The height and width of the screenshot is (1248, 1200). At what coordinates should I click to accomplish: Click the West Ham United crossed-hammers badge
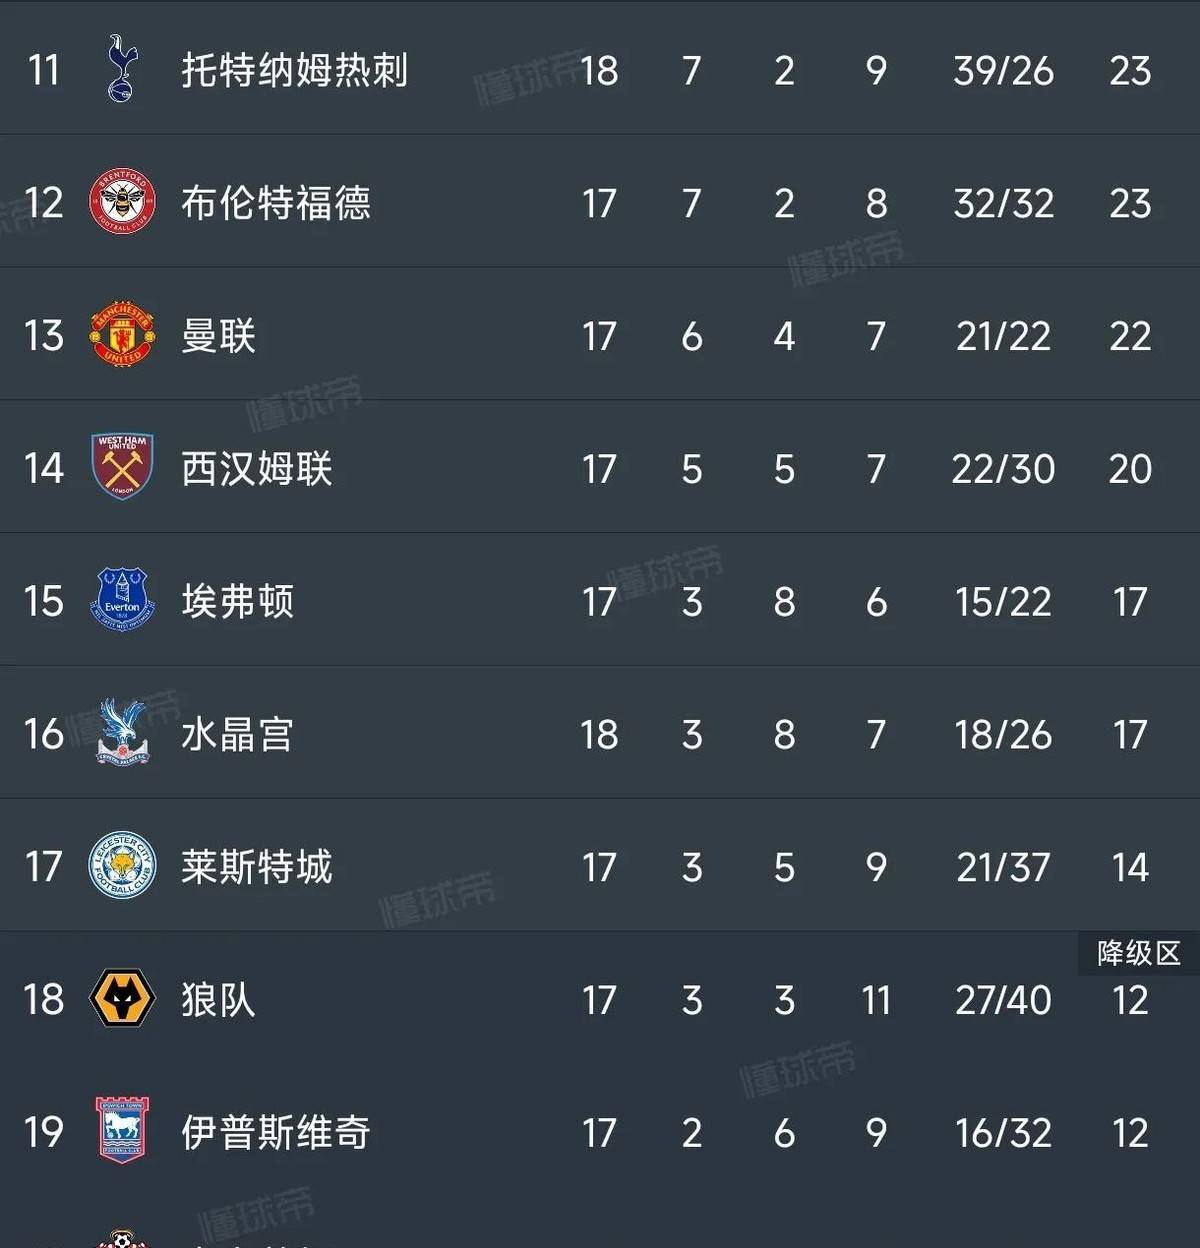tap(120, 468)
